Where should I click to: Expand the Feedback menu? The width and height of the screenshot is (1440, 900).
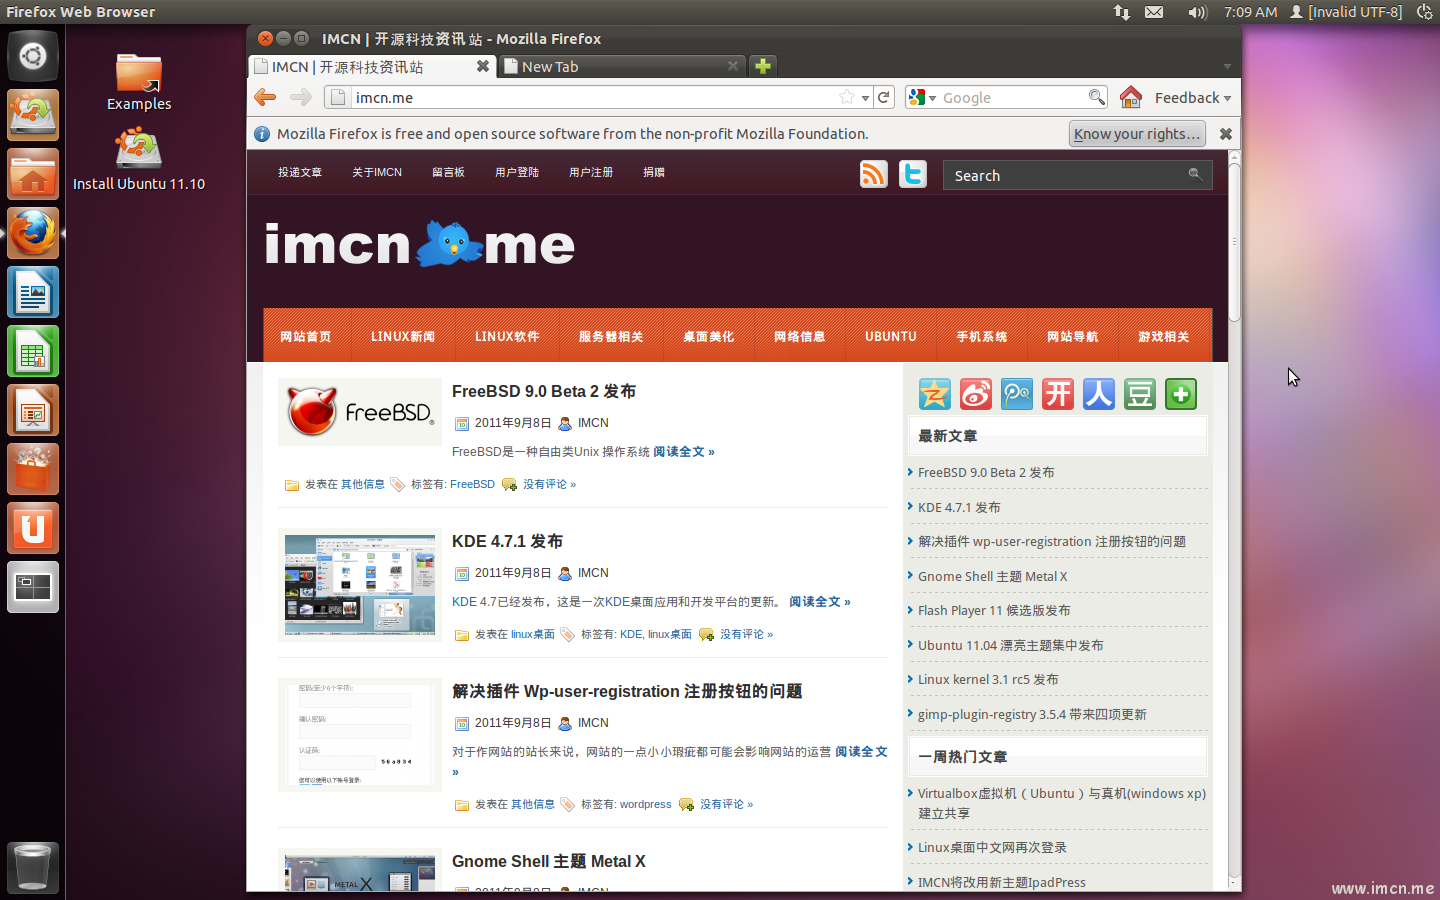pyautogui.click(x=1193, y=97)
